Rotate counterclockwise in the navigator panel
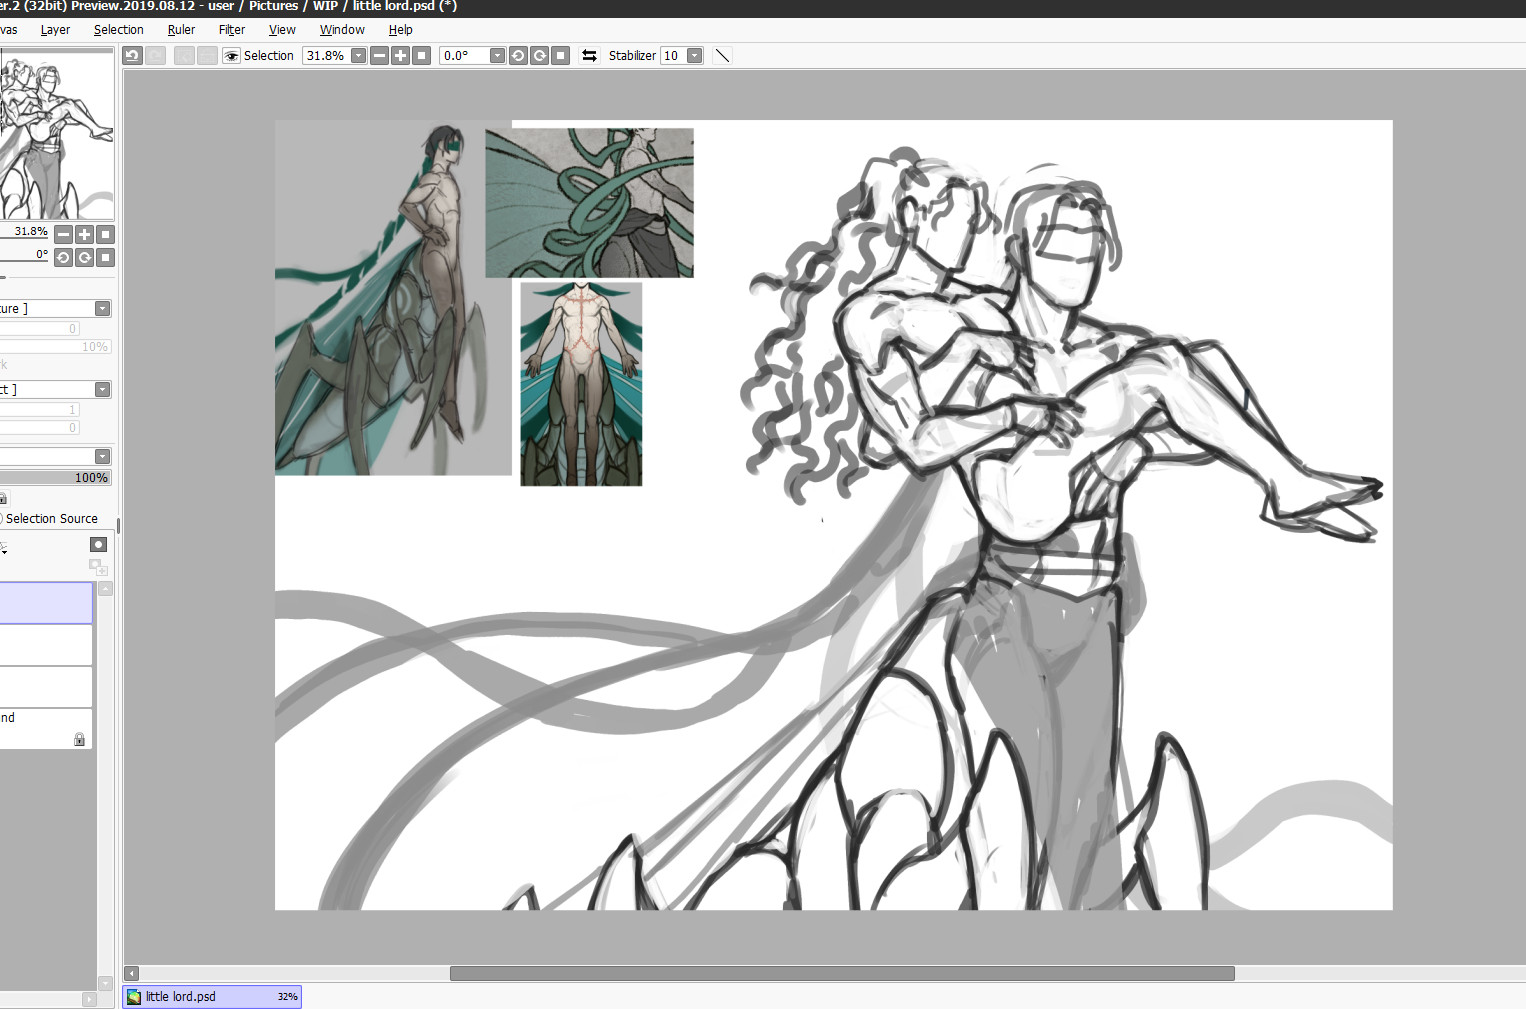 pos(63,258)
